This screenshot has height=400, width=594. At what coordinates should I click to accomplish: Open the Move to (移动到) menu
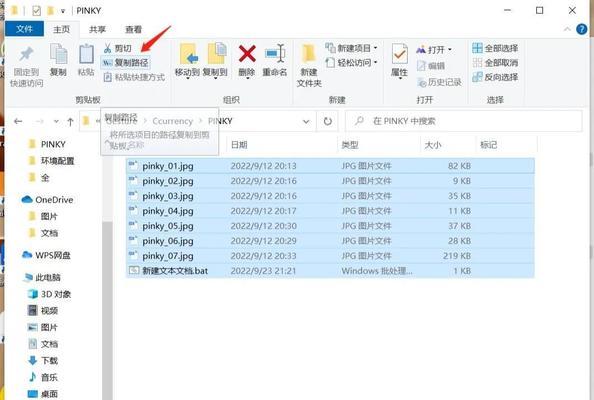click(x=187, y=61)
